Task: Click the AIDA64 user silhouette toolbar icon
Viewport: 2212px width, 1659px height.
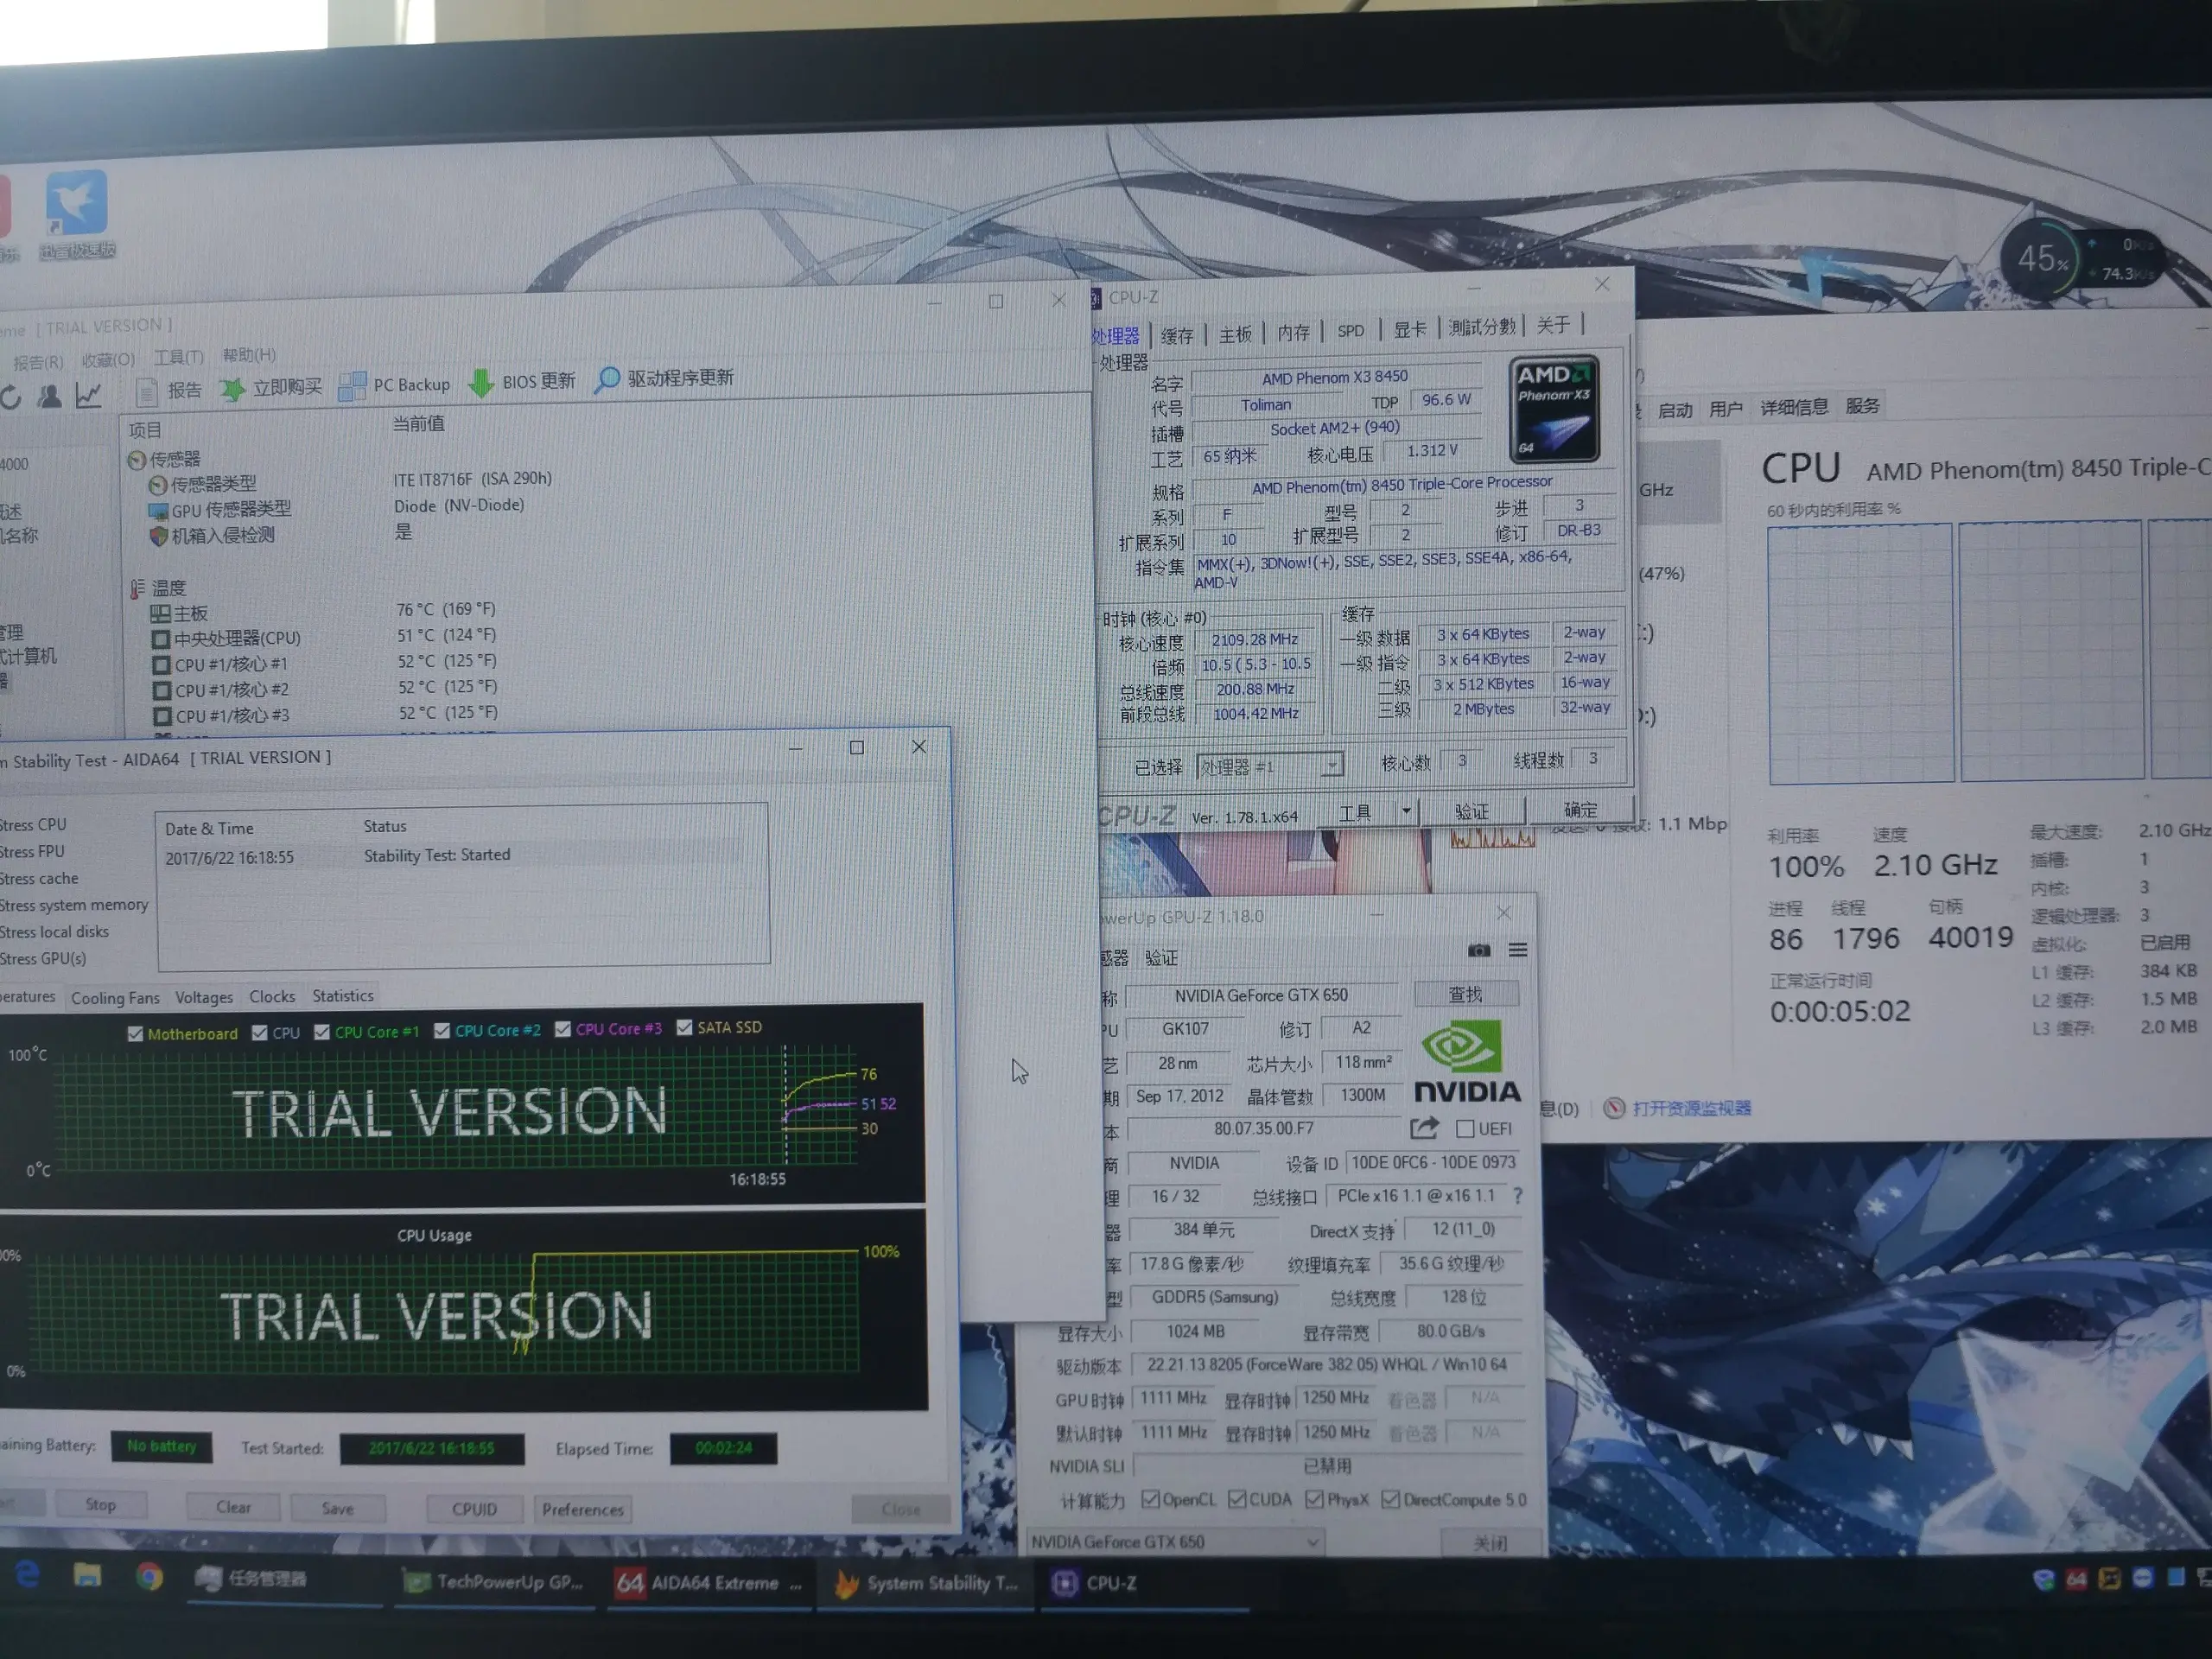Action: 49,397
